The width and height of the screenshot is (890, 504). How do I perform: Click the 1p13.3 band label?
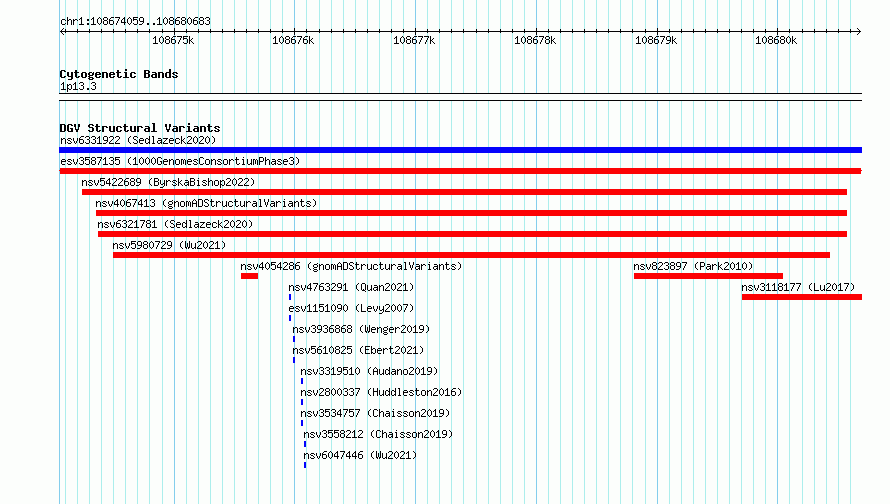(78, 86)
